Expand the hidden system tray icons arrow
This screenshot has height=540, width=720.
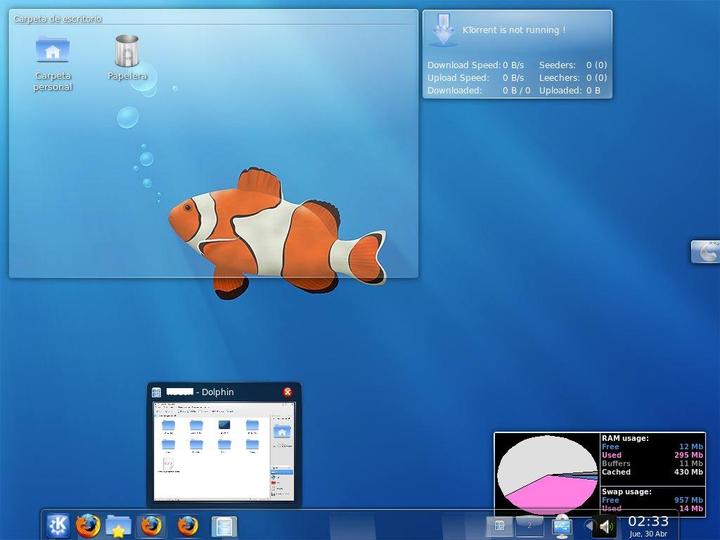tap(588, 526)
